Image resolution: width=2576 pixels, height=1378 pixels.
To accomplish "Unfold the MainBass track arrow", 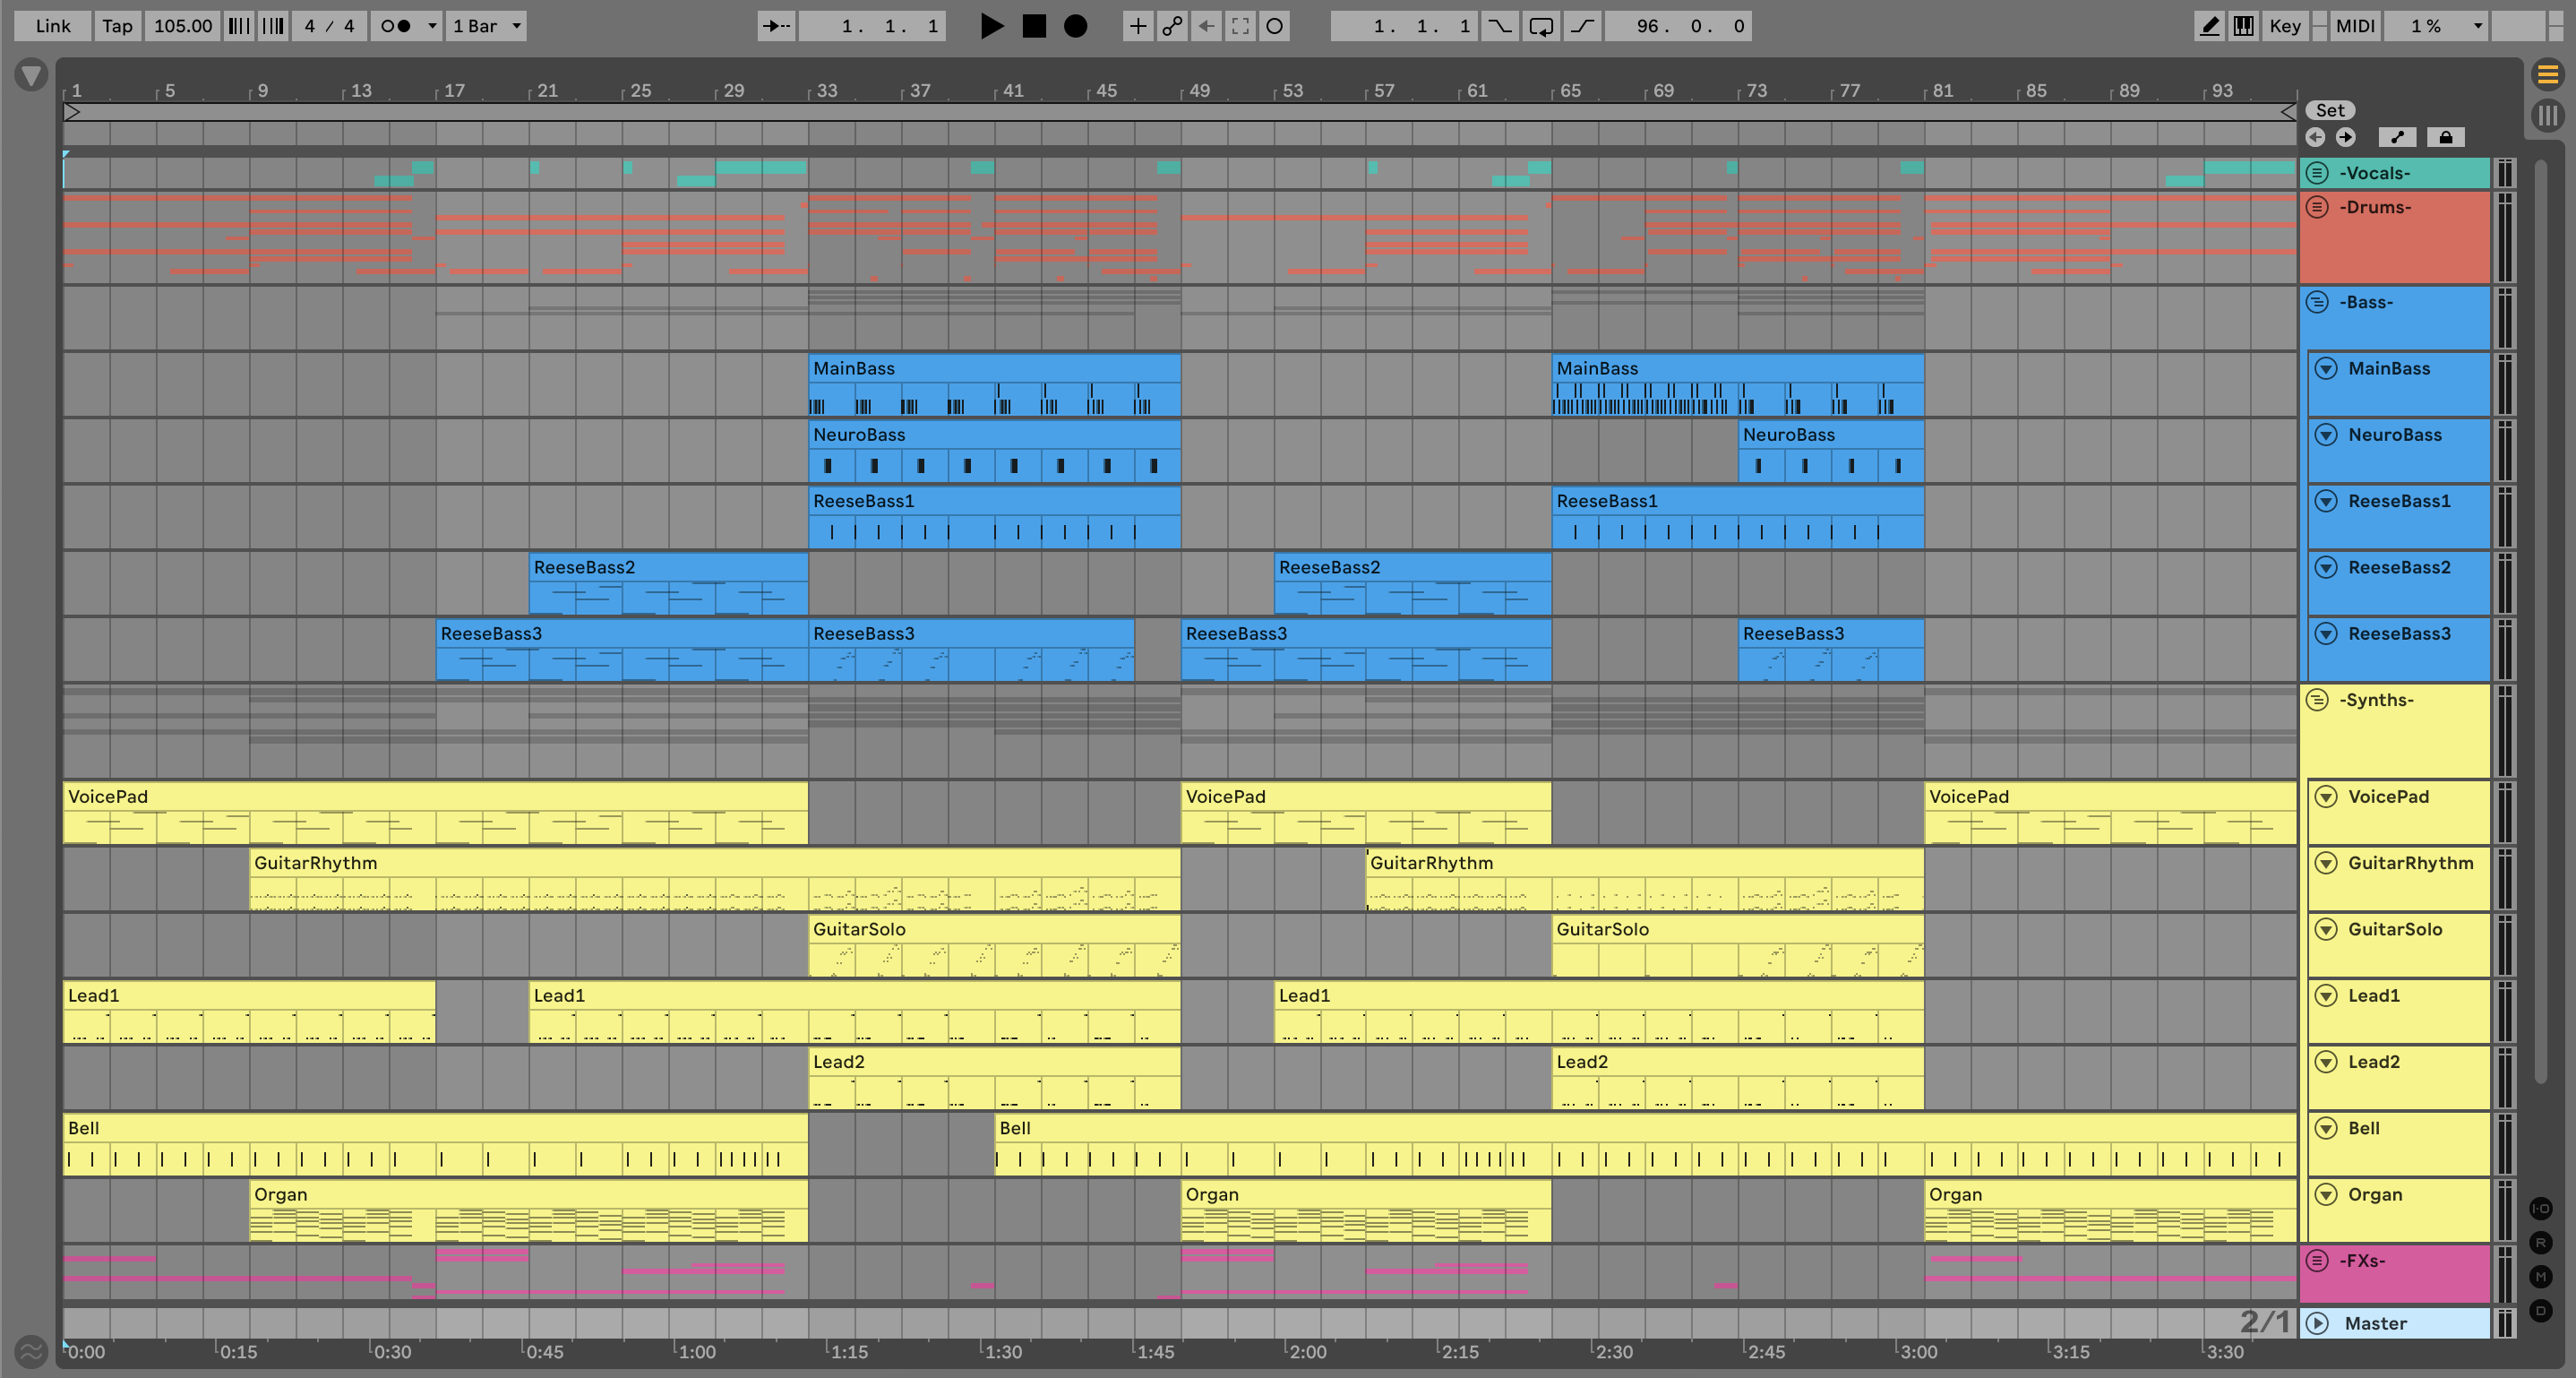I will pos(2326,368).
